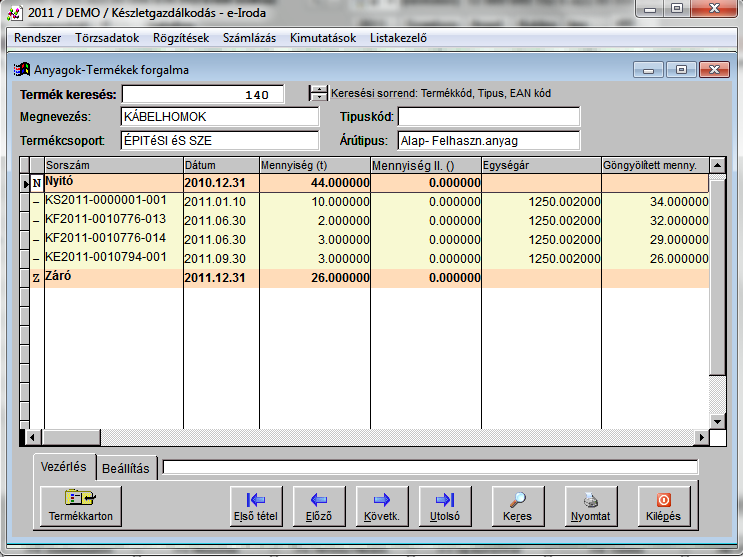Open the Rendszer menu
The image size is (743, 557).
pos(38,38)
